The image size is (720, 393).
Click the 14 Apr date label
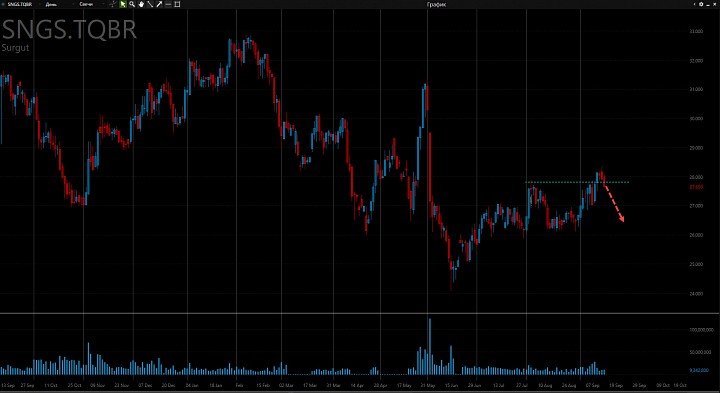[x=356, y=385]
